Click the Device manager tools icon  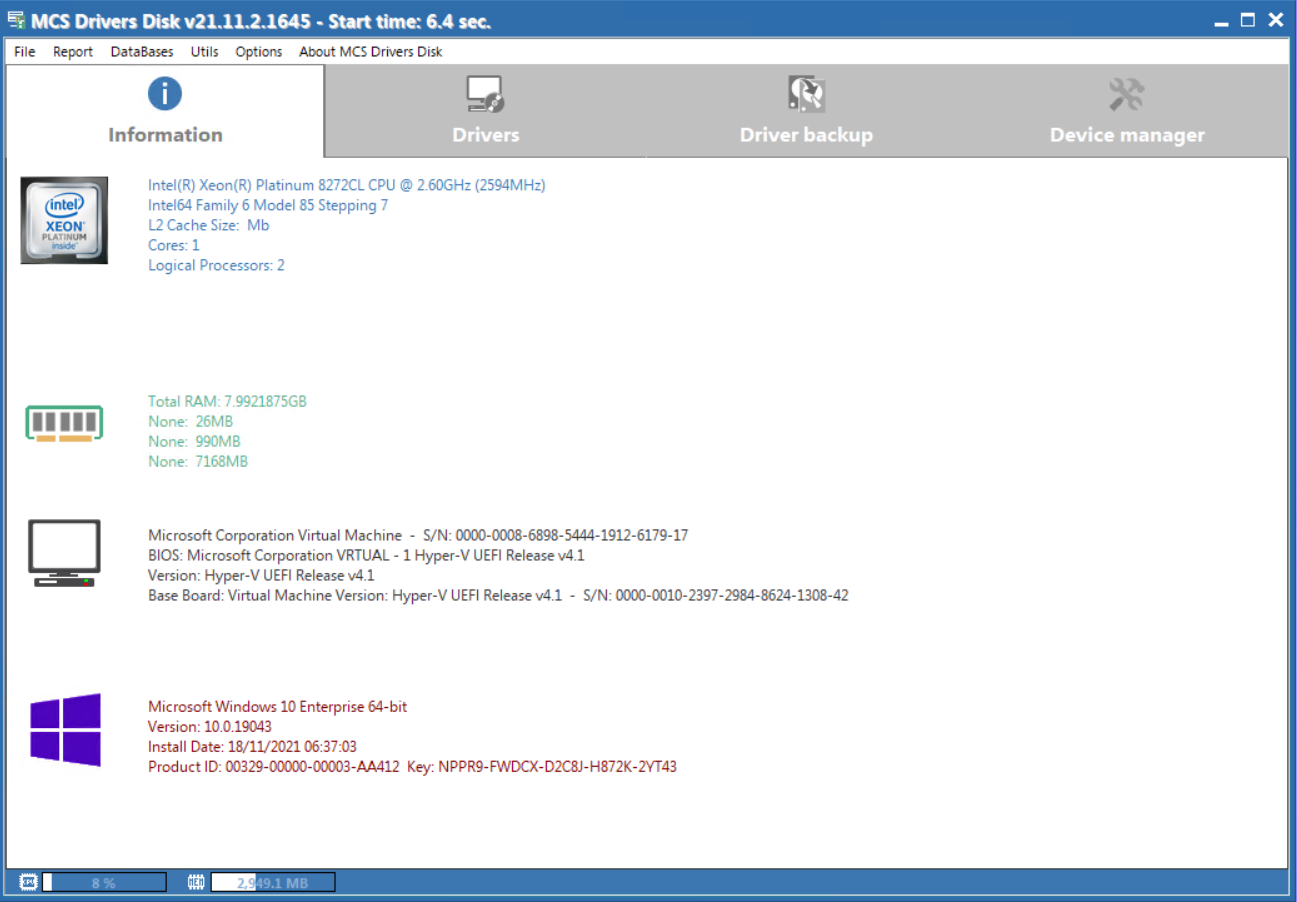point(1127,95)
